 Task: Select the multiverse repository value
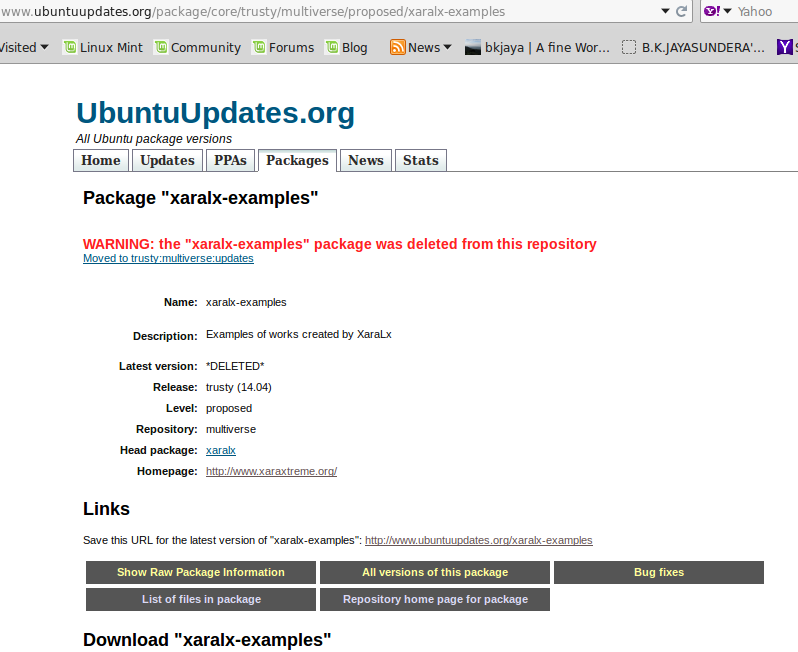[x=231, y=429]
